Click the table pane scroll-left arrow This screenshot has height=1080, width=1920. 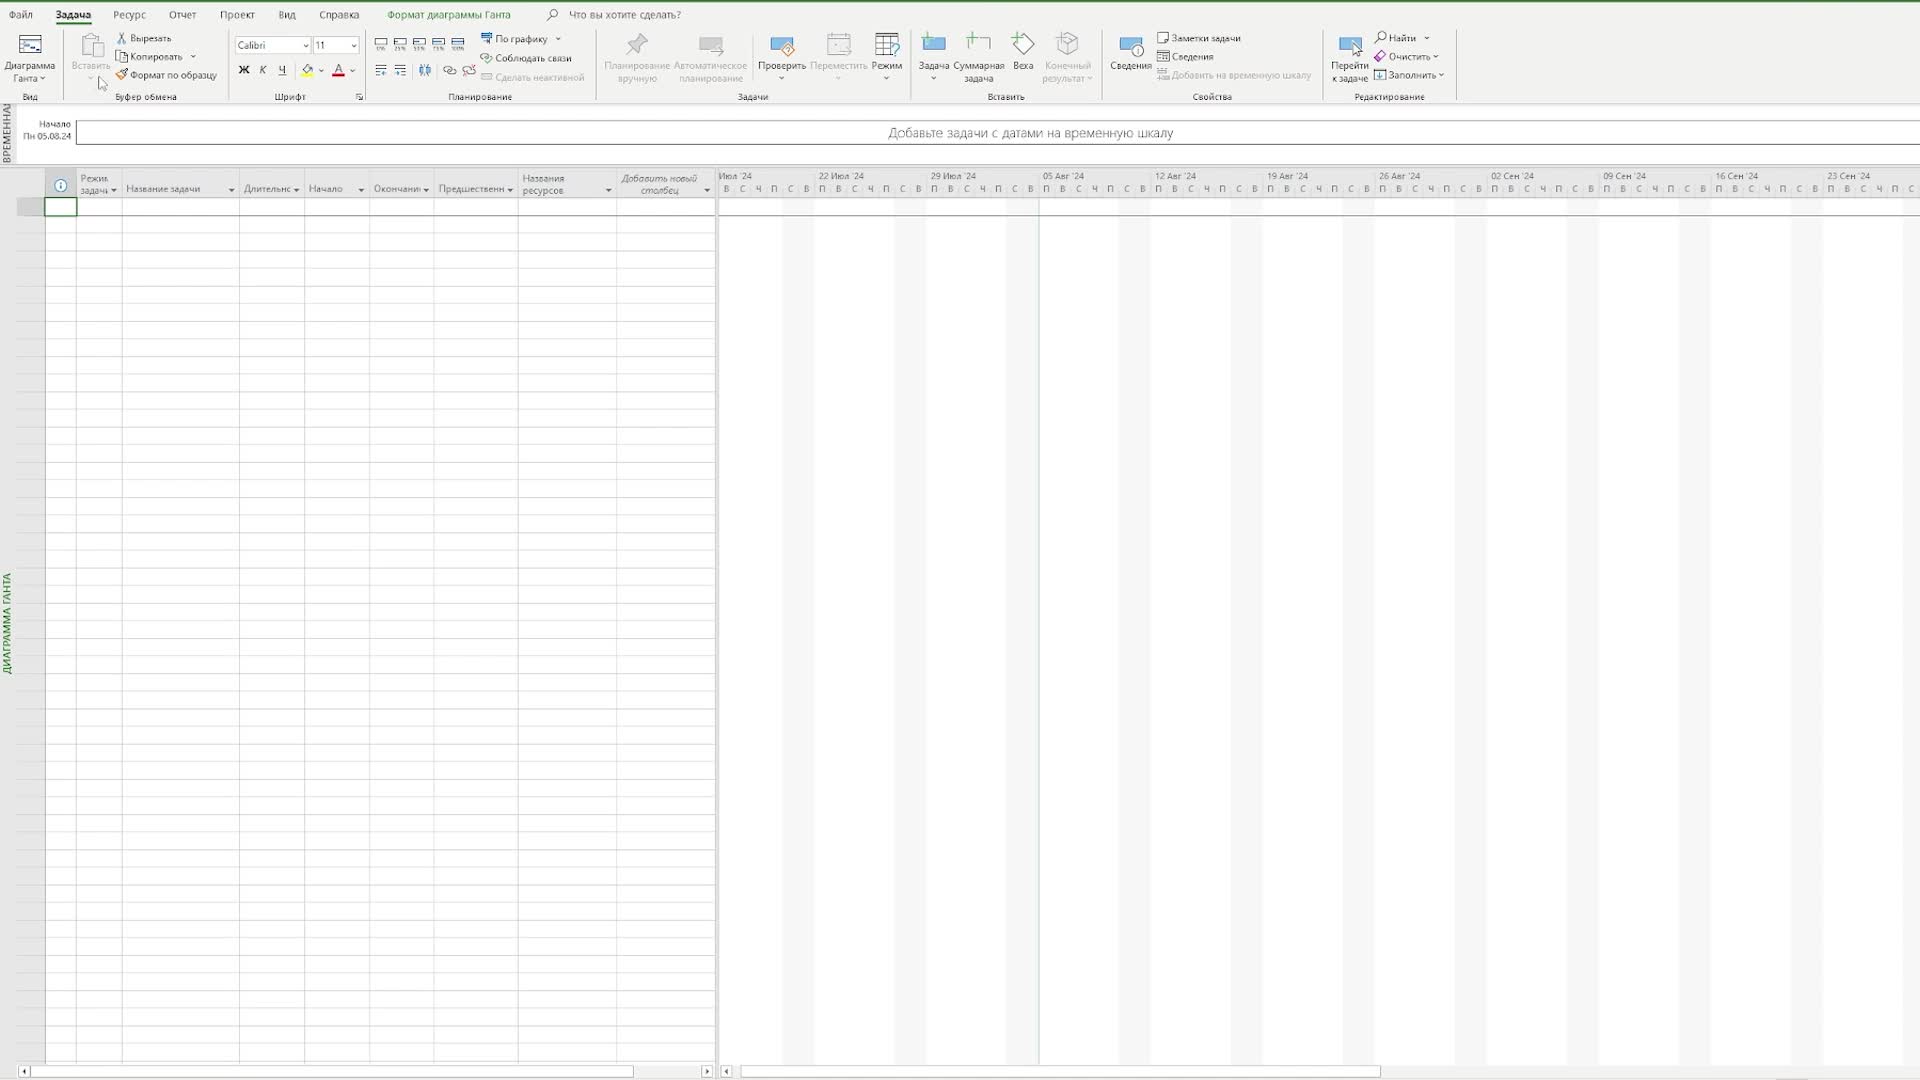tap(24, 1071)
